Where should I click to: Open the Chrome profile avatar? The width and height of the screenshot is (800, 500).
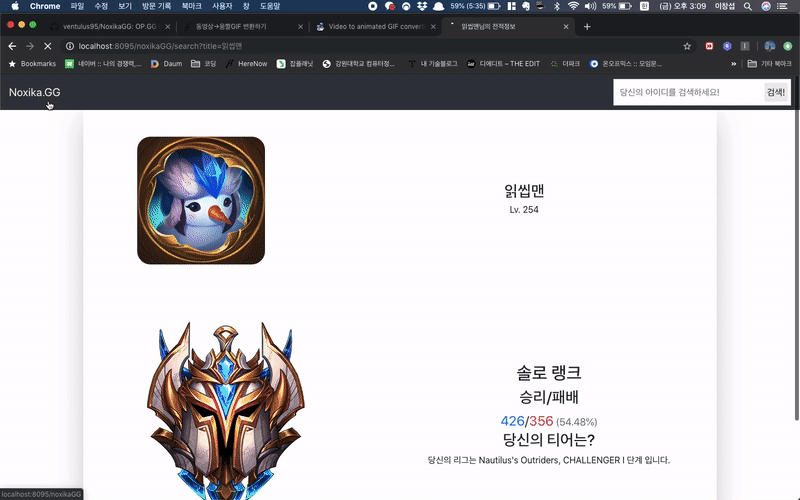[x=770, y=46]
